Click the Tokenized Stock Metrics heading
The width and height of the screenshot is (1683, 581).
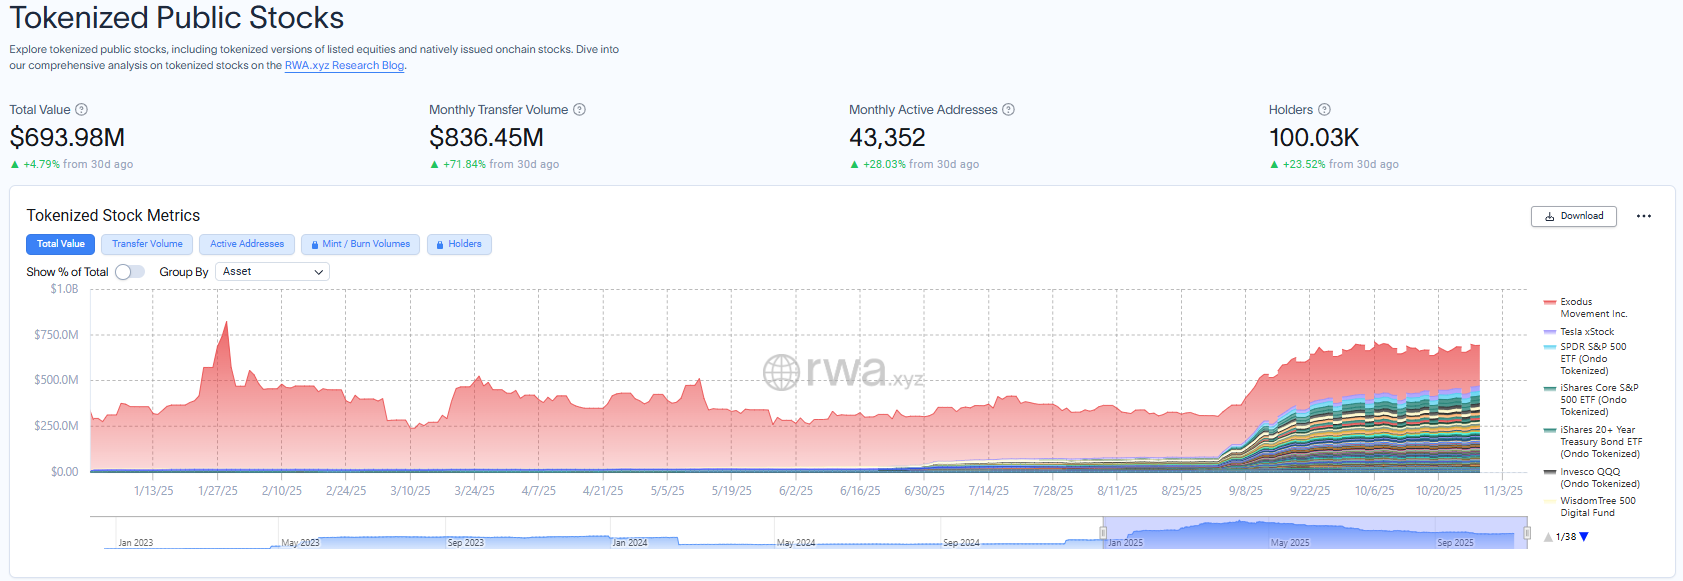tap(113, 216)
